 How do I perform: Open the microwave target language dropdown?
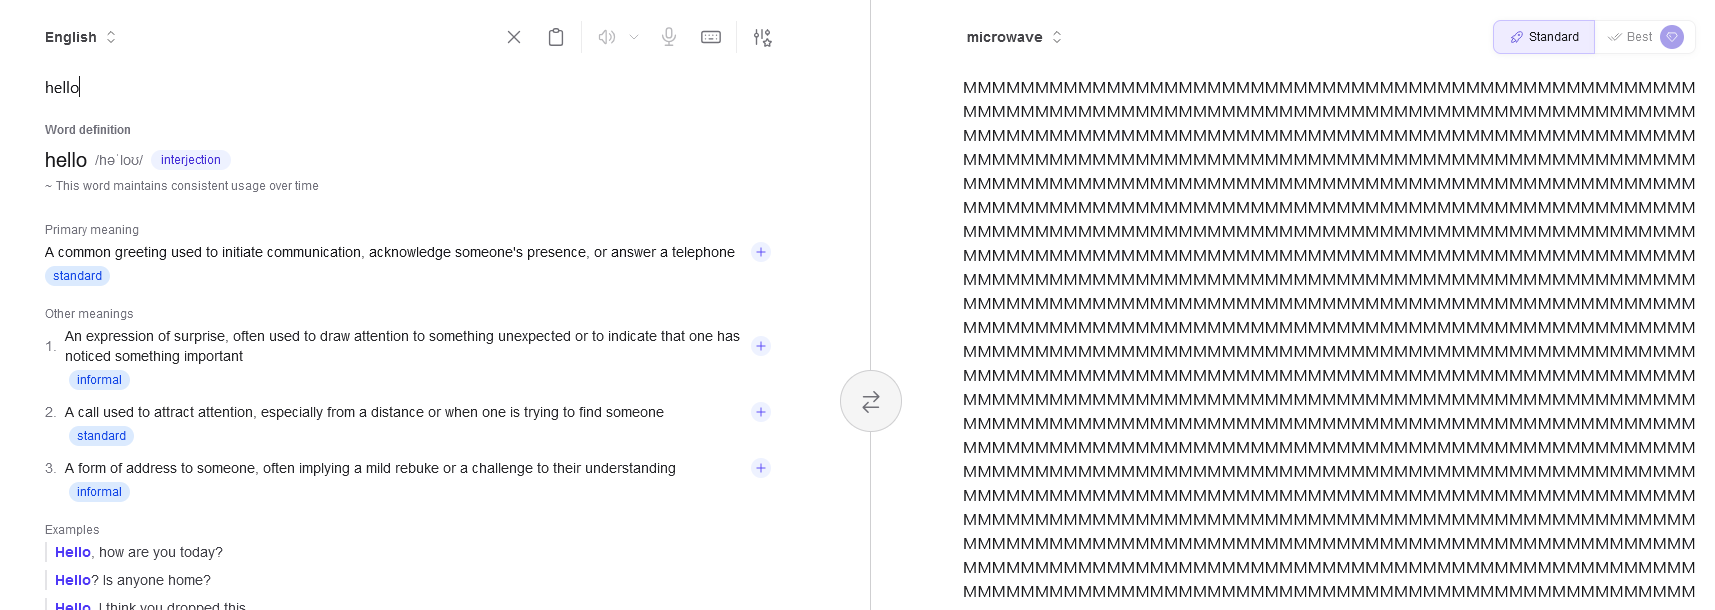tap(1014, 37)
